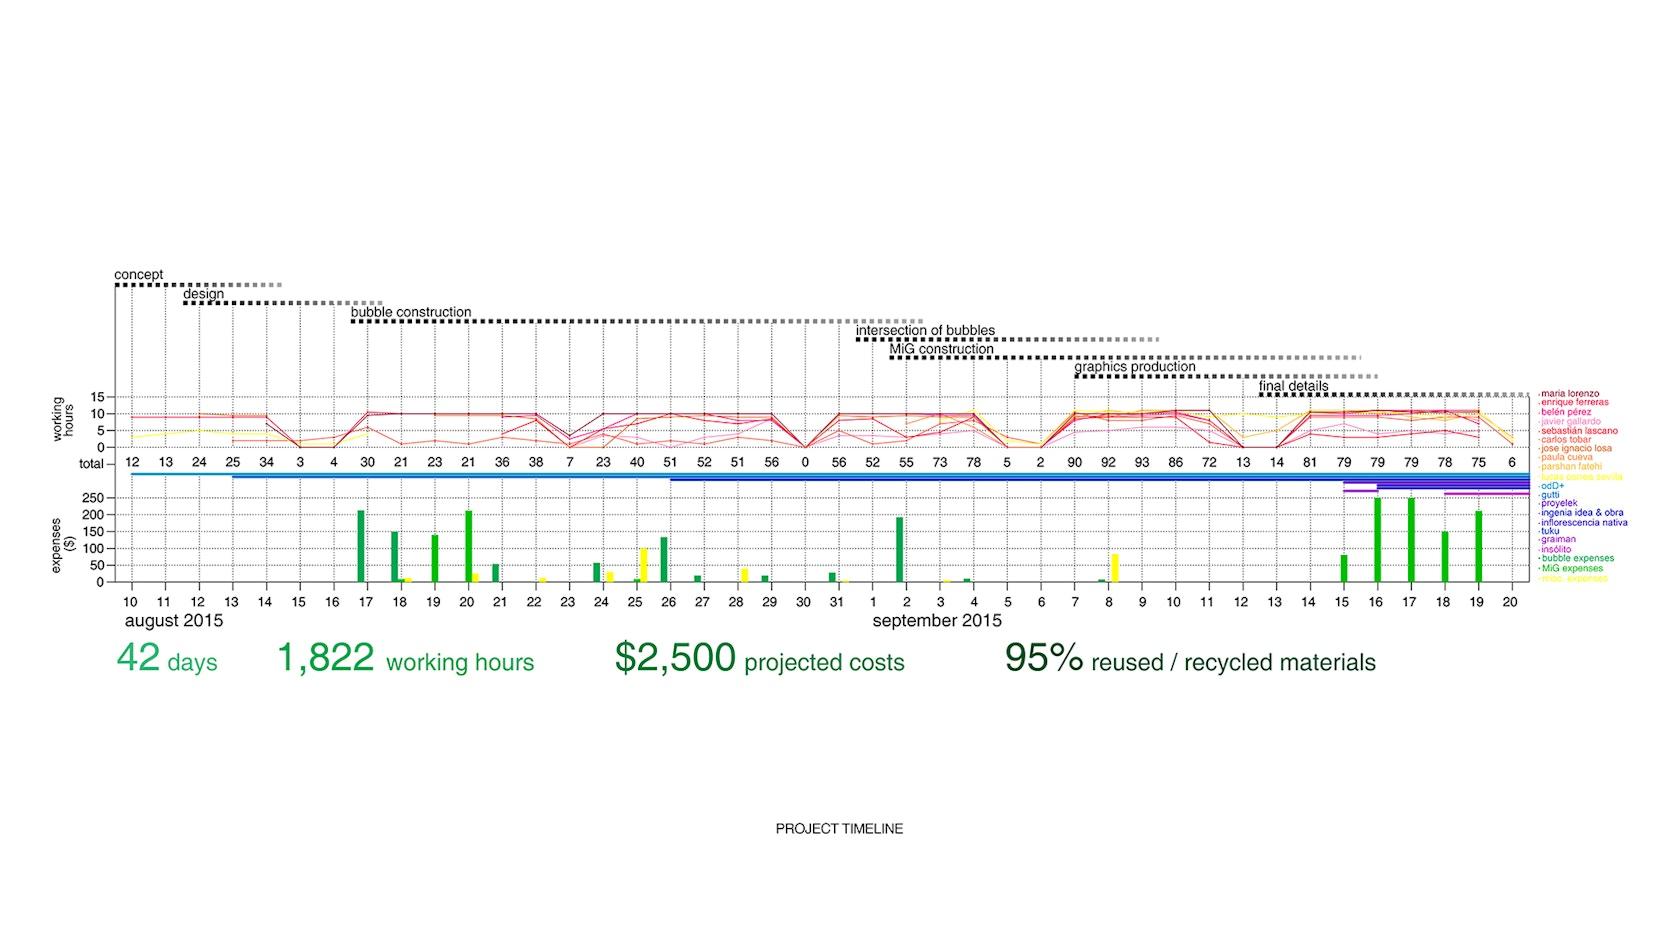
Task: Click the yellow expense bar above September 8
Action: coord(1115,568)
